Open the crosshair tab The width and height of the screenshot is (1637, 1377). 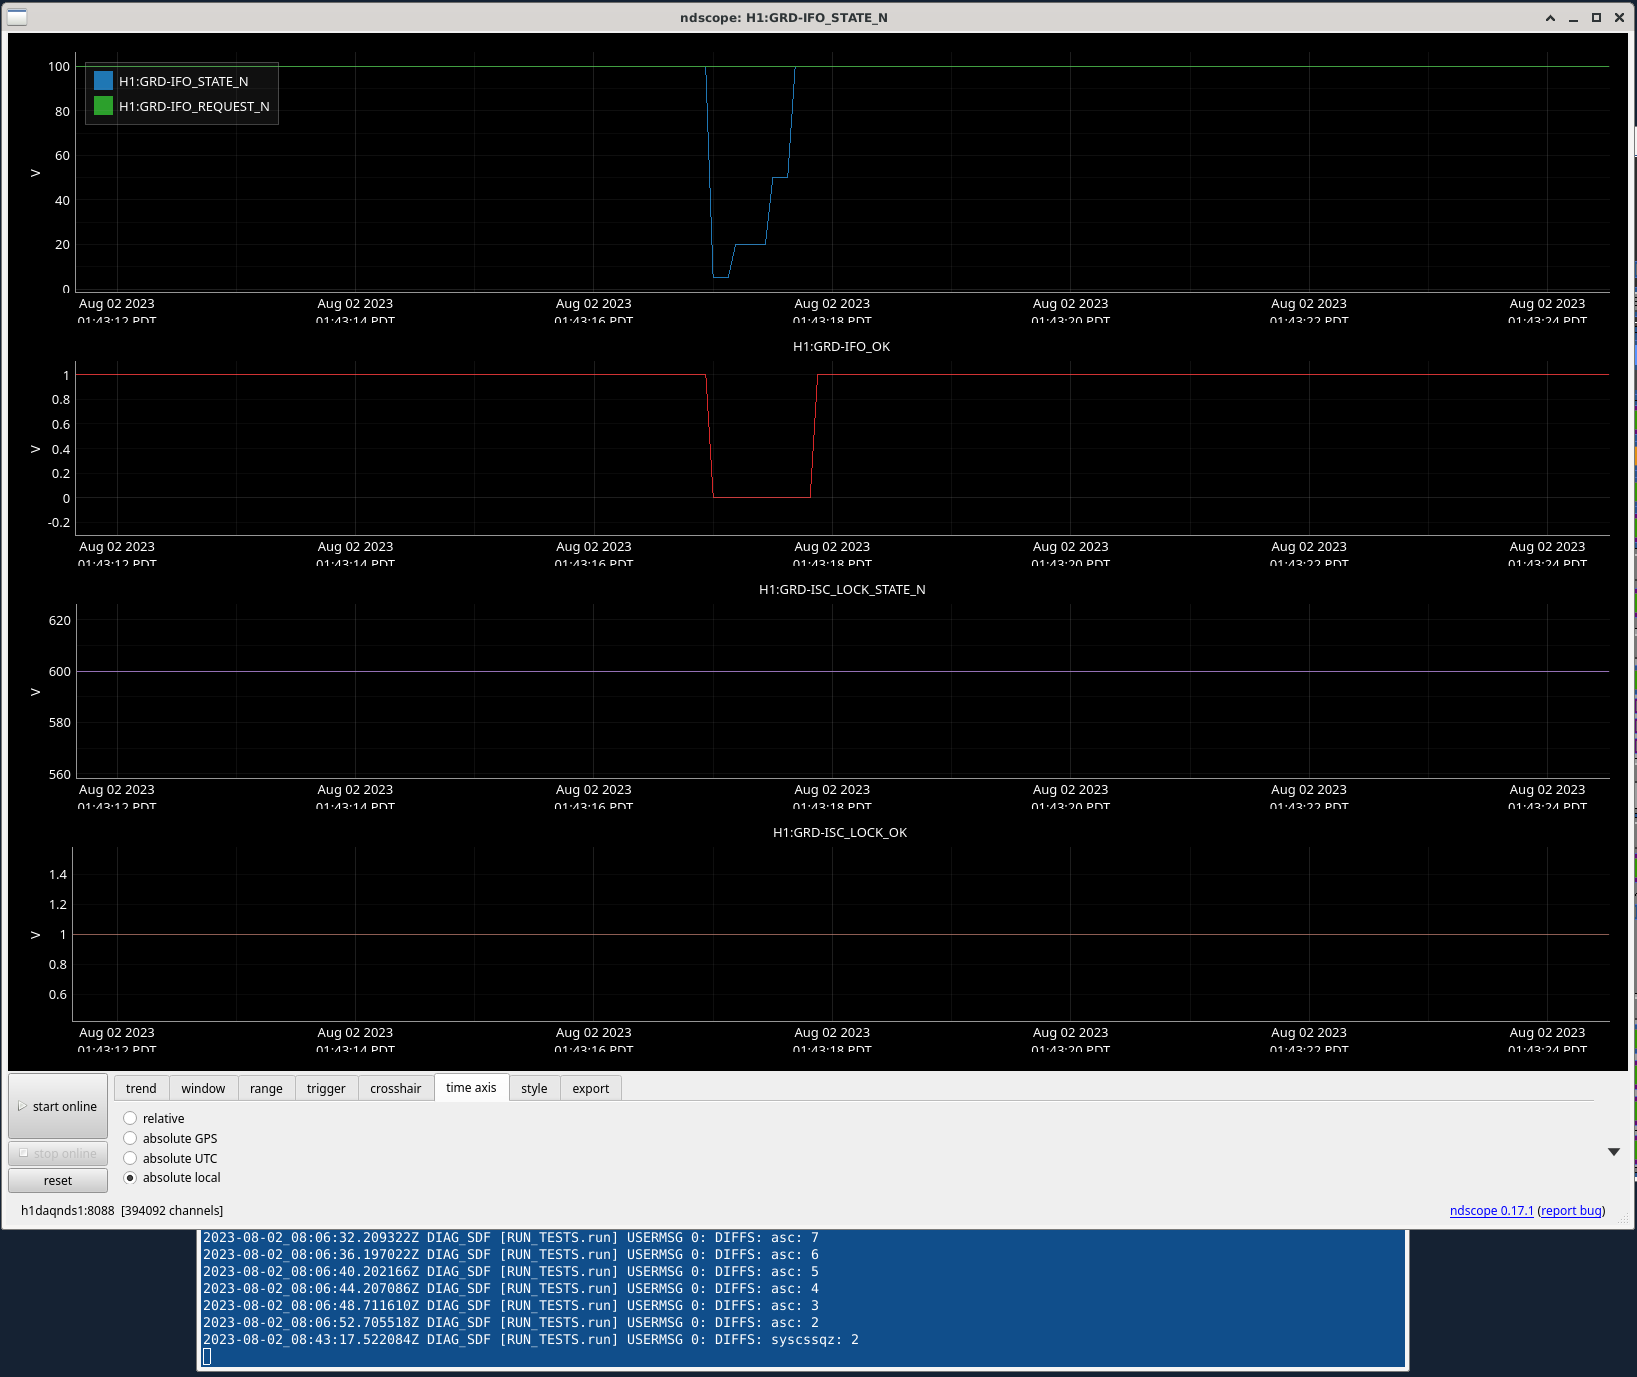(x=395, y=1088)
